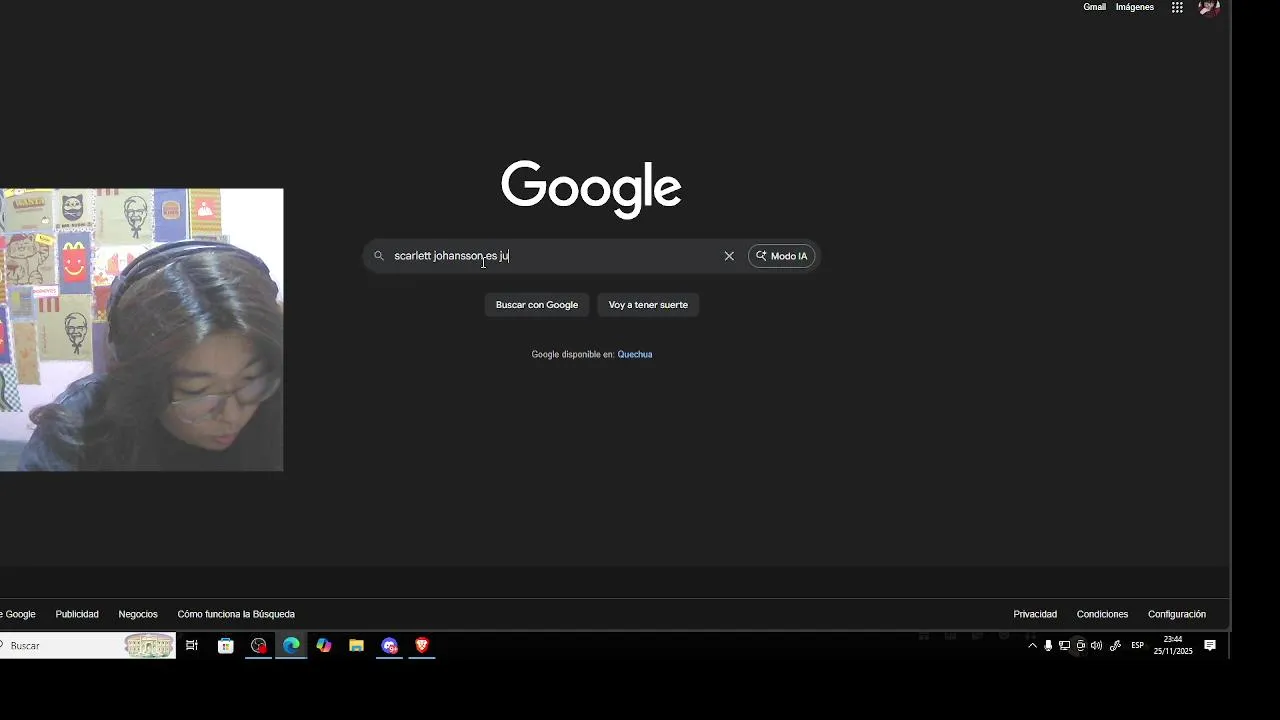Switch Google language to Quechua
1280x720 pixels.
click(635, 354)
